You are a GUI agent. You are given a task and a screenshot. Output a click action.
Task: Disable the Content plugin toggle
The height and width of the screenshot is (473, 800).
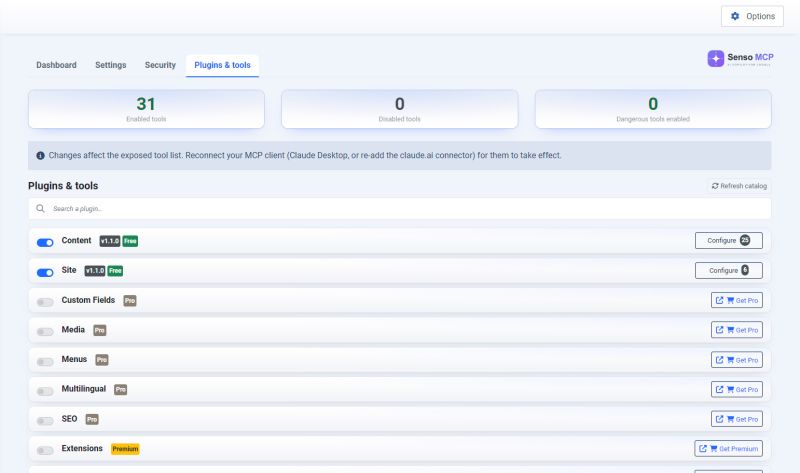pos(45,243)
